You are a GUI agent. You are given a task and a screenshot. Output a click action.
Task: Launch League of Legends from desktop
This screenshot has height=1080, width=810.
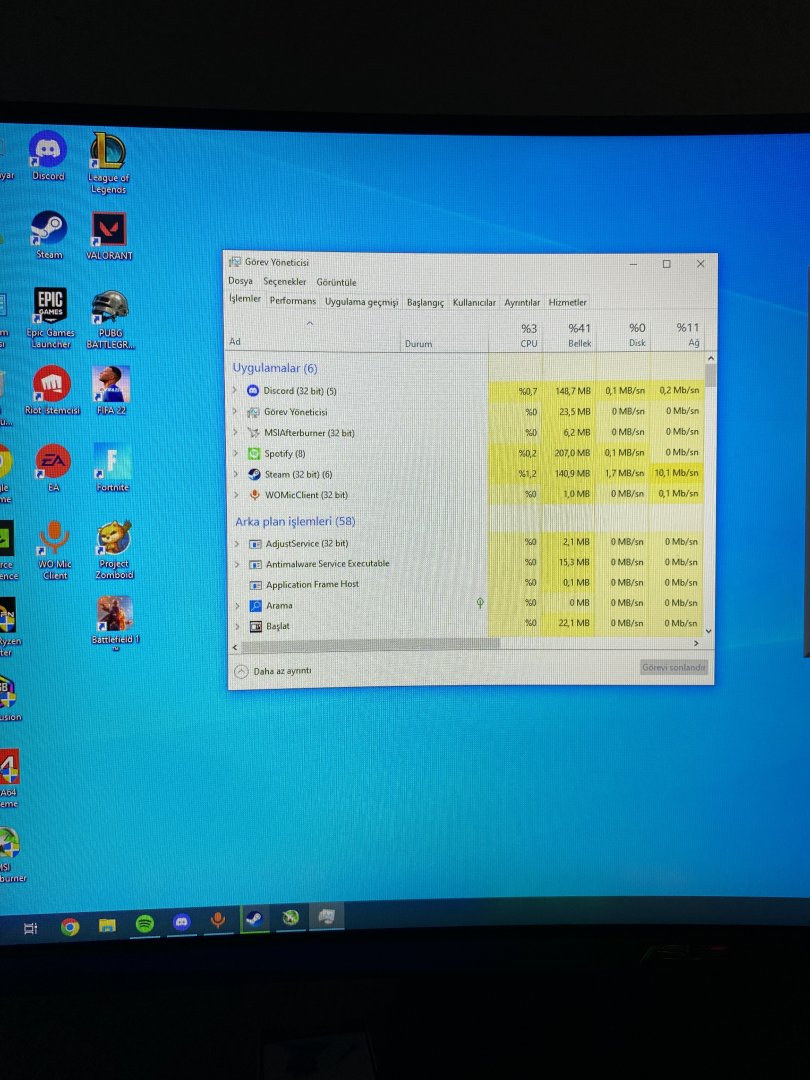click(108, 163)
